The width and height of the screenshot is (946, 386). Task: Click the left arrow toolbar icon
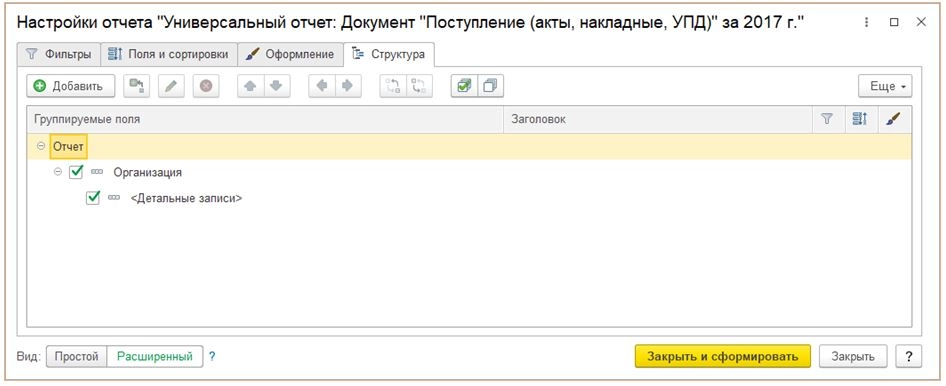[322, 86]
